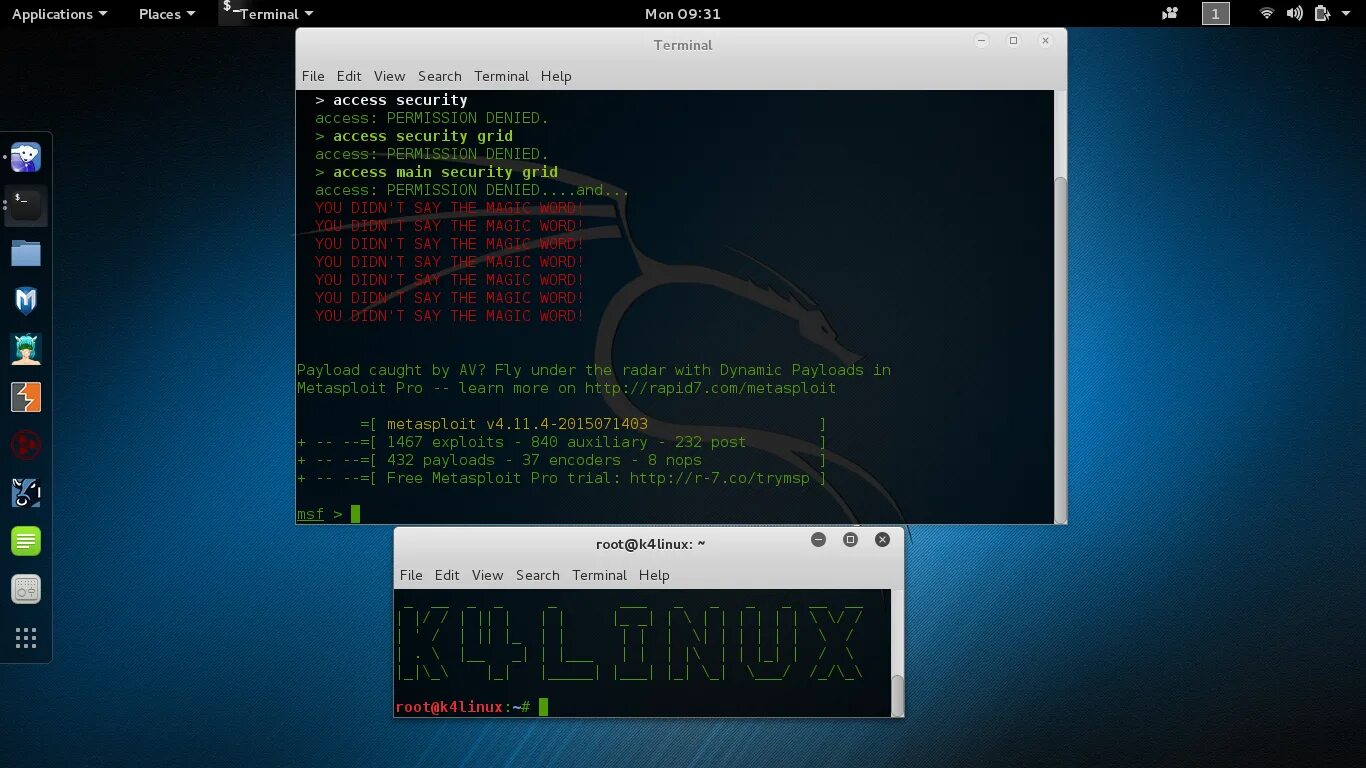Open system menu arrow in top bar
1366x768 pixels.
click(1345, 14)
